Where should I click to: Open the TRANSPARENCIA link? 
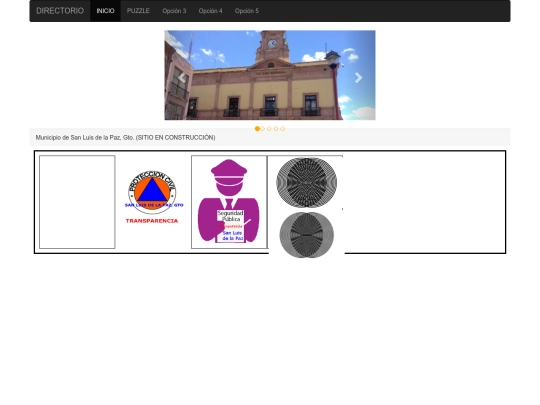point(152,221)
